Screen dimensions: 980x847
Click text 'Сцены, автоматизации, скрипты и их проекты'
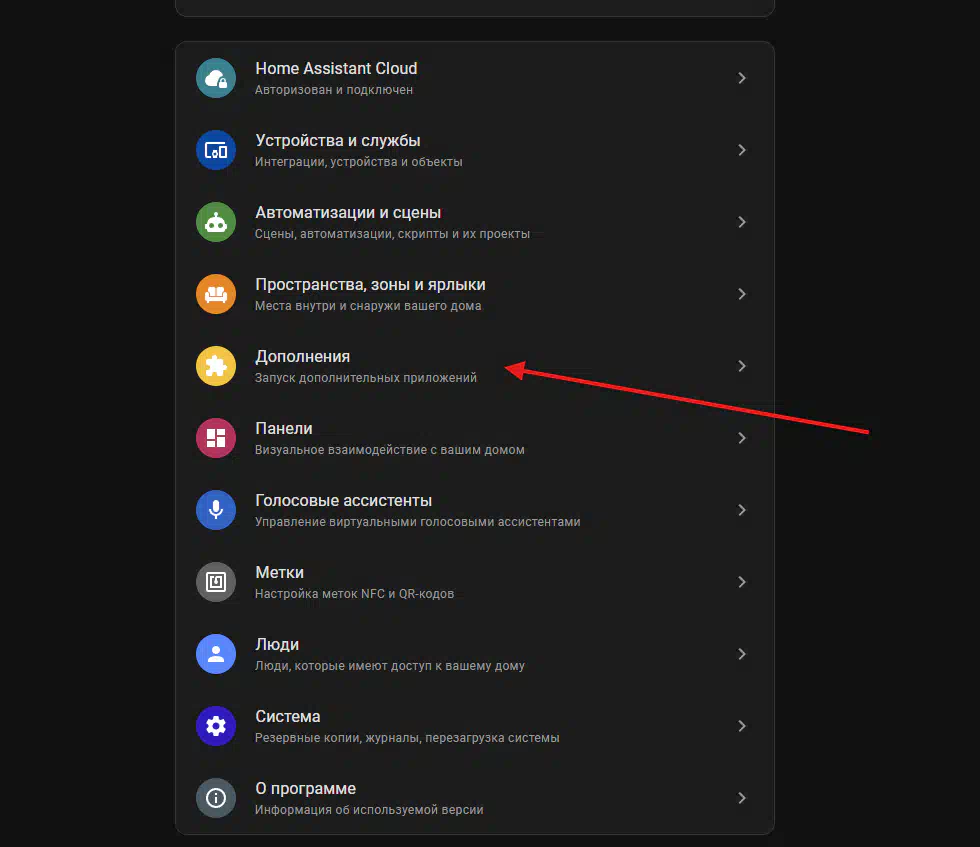tap(392, 234)
